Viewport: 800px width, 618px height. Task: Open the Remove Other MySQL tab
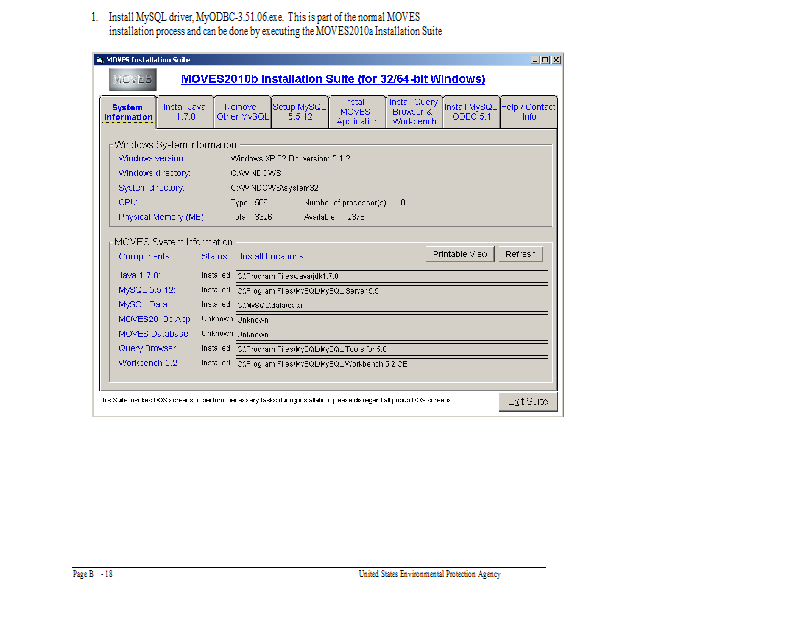click(x=242, y=112)
